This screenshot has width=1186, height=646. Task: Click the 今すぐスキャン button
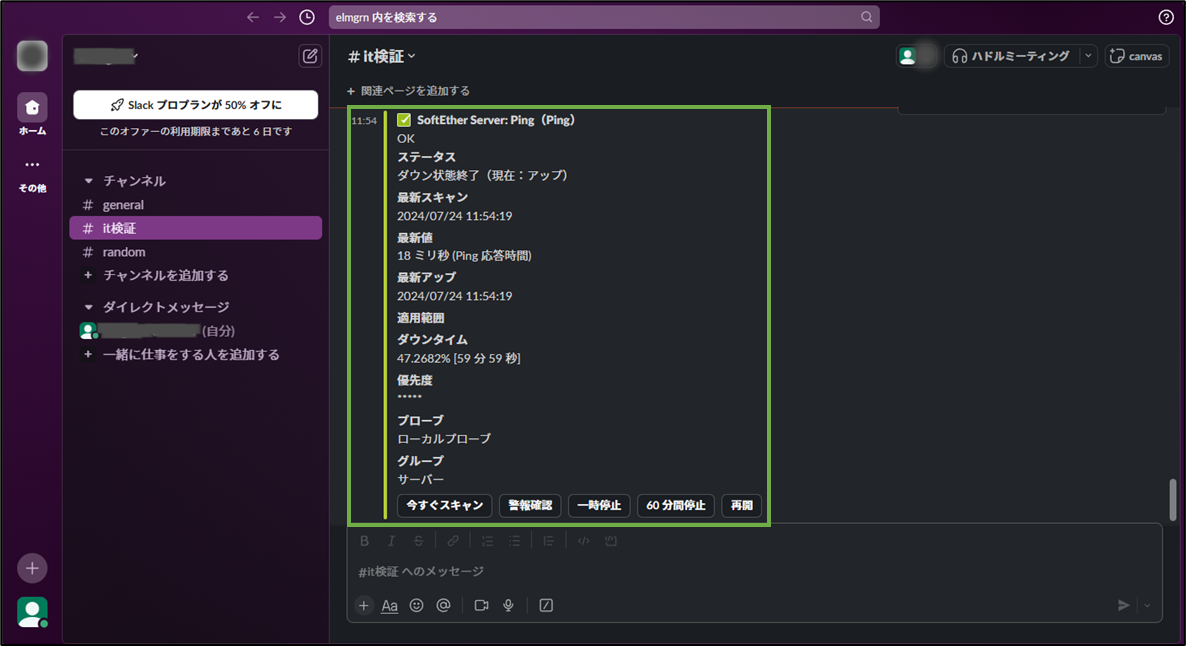445,505
